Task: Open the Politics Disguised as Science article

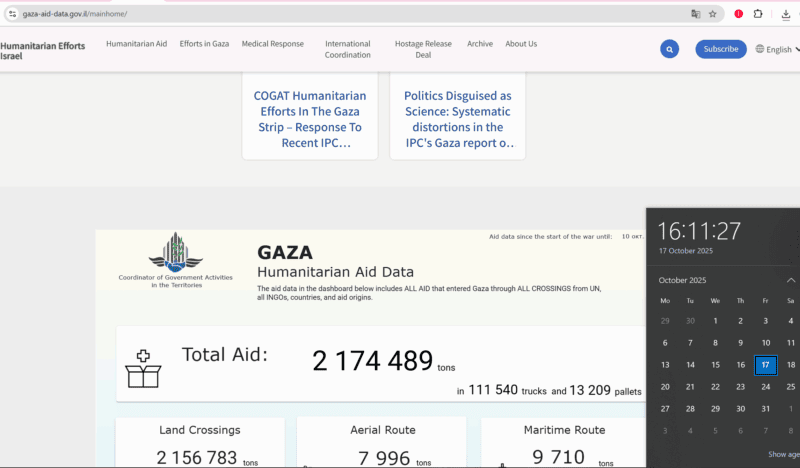Action: pos(457,119)
